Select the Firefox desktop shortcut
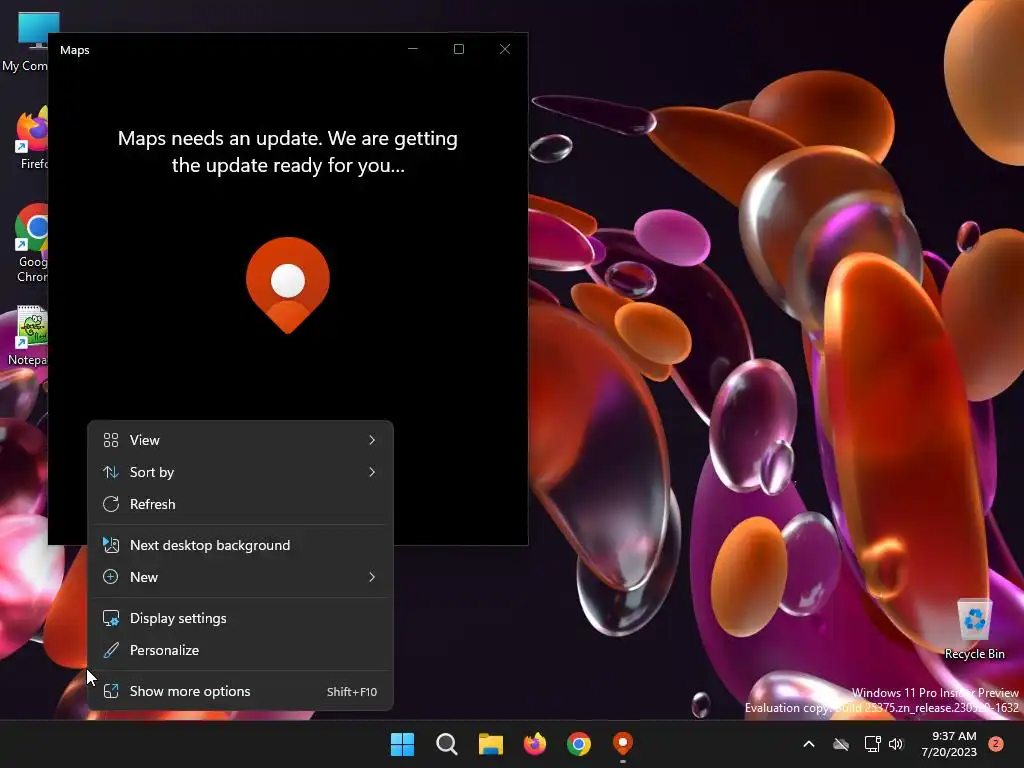 31,138
